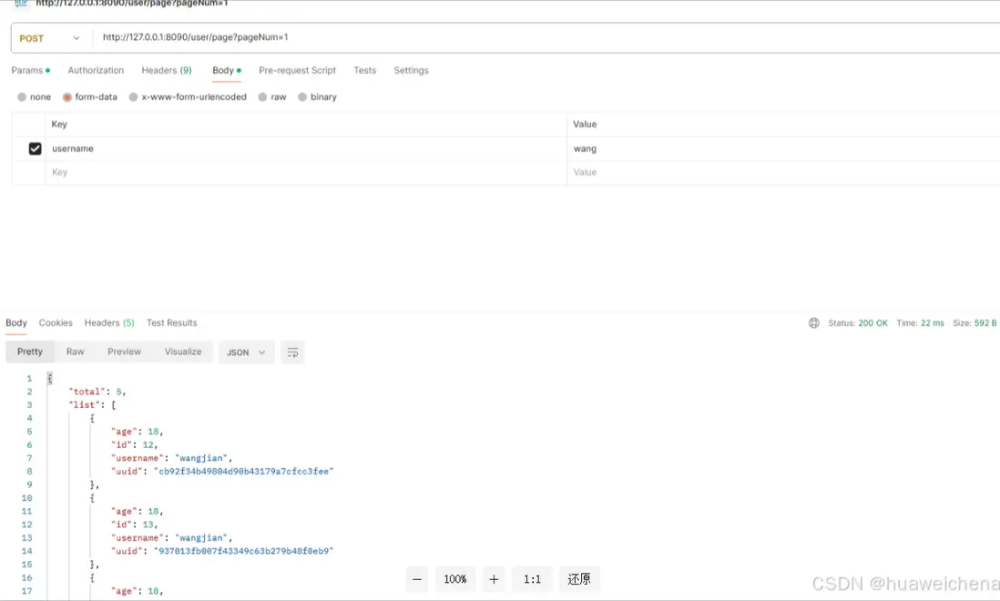Click the word-wrap icon beside JSON

[x=293, y=352]
